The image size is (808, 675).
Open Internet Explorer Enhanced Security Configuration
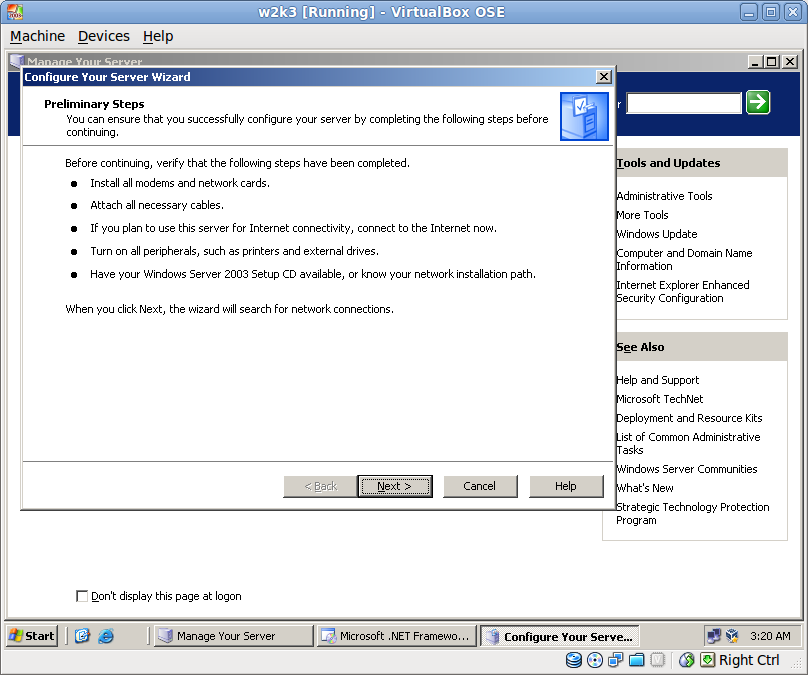683,292
